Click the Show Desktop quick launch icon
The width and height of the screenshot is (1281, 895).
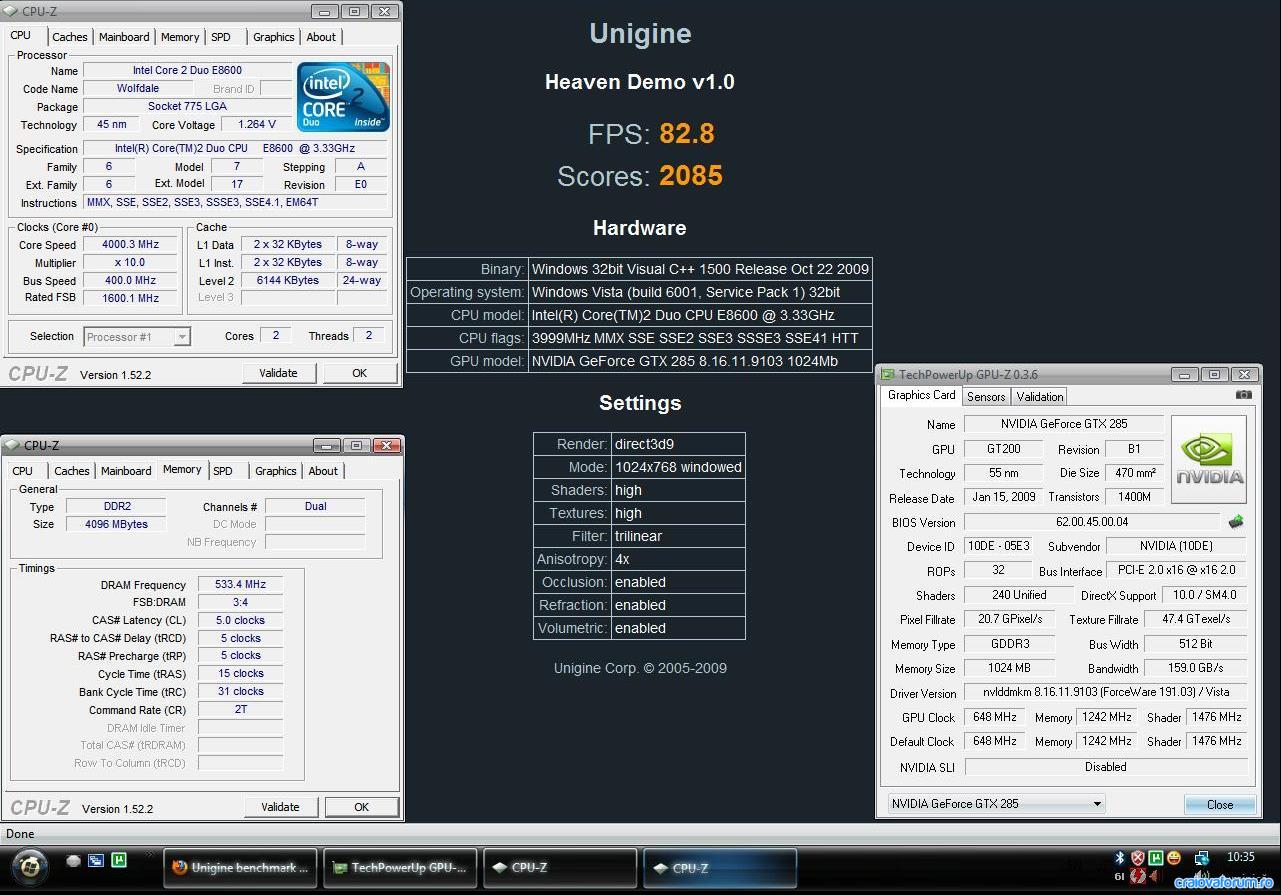pyautogui.click(x=74, y=860)
